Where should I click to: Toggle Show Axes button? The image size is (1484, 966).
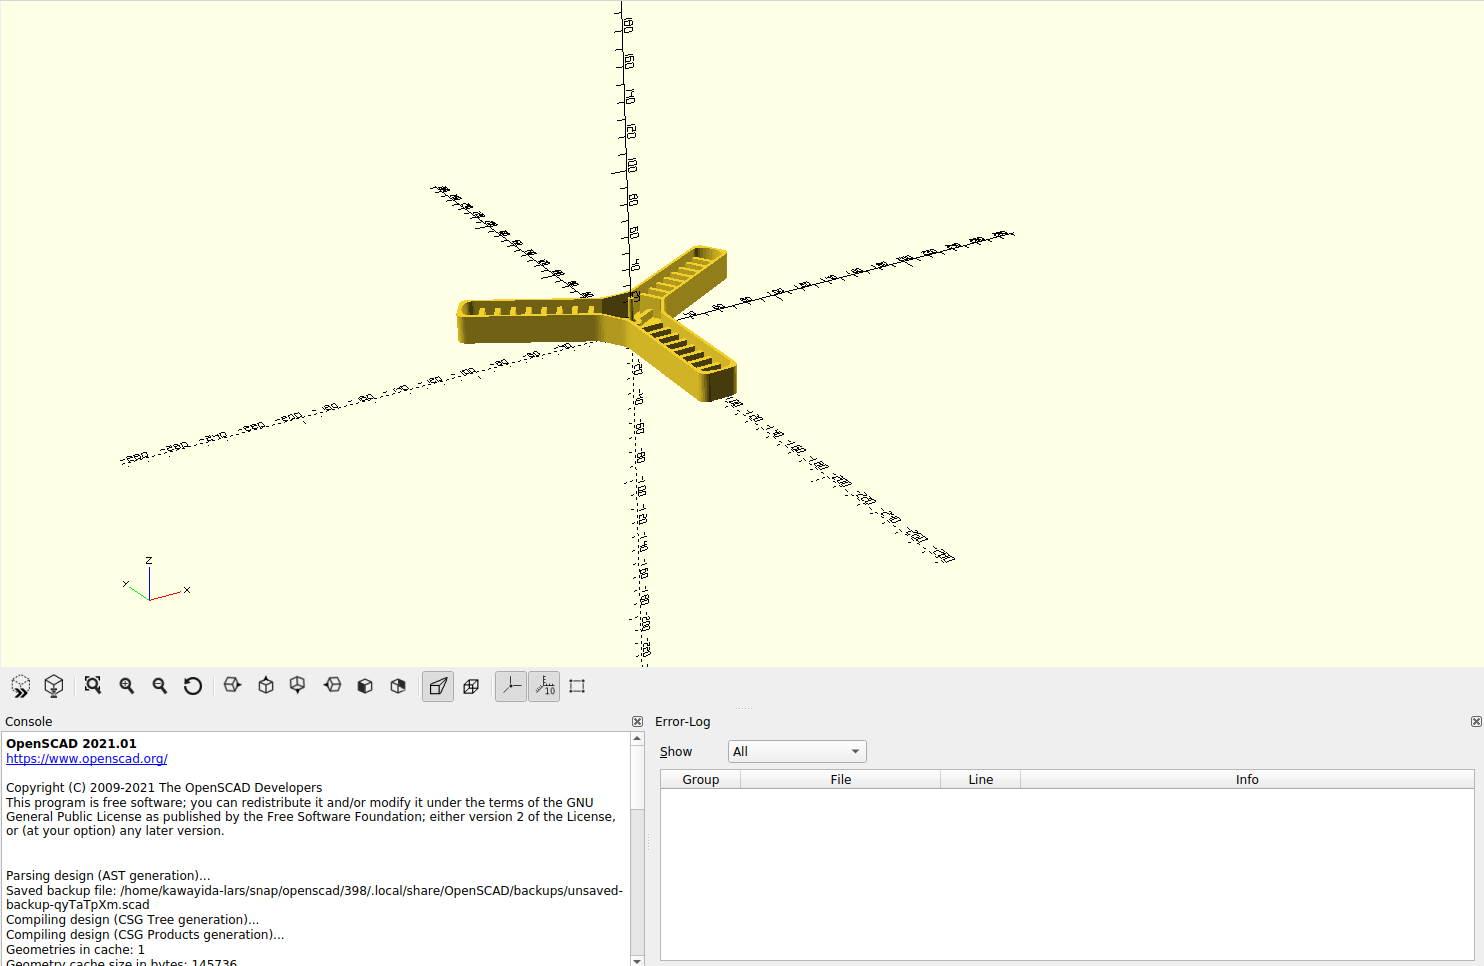(x=511, y=686)
